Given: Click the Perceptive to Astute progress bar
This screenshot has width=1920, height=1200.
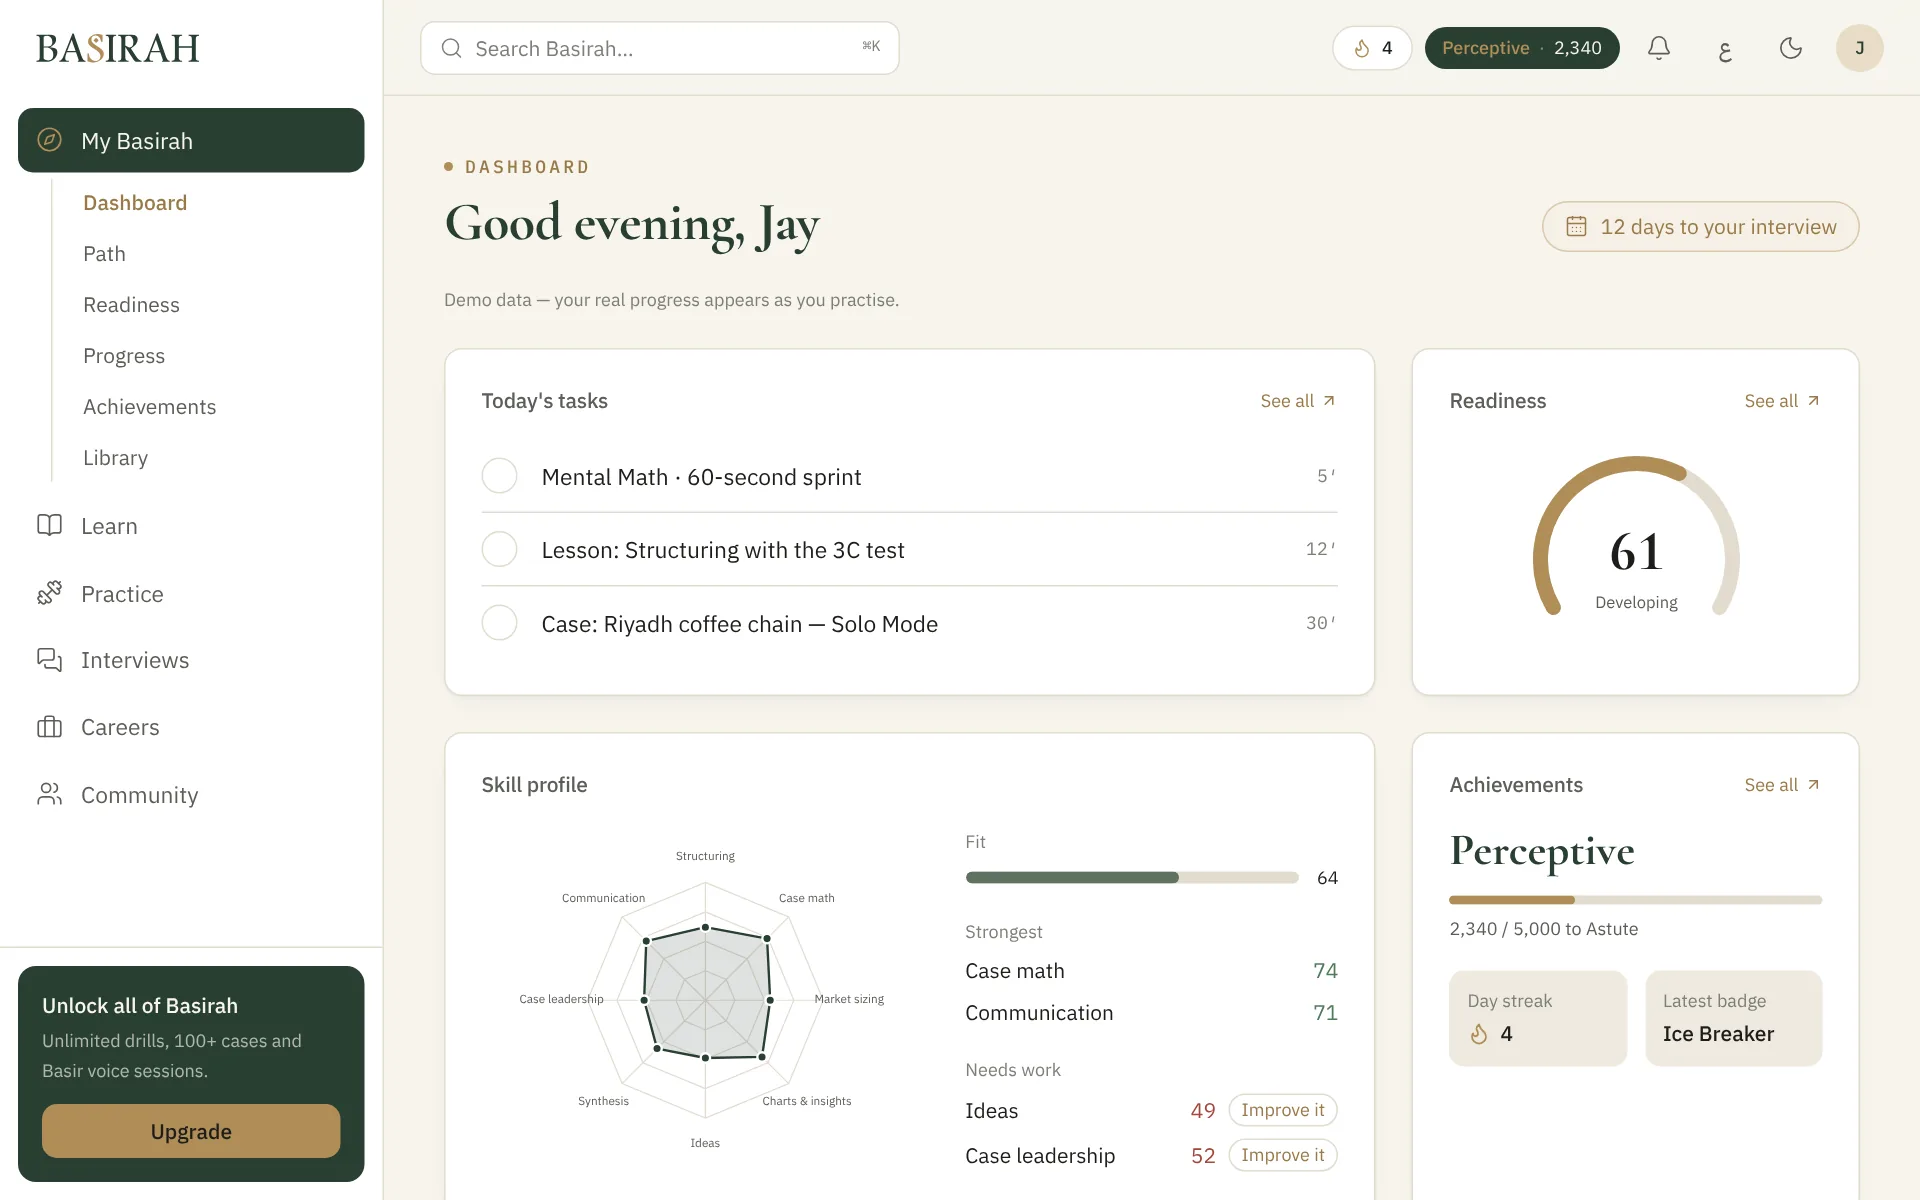Looking at the screenshot, I should [x=1635, y=900].
